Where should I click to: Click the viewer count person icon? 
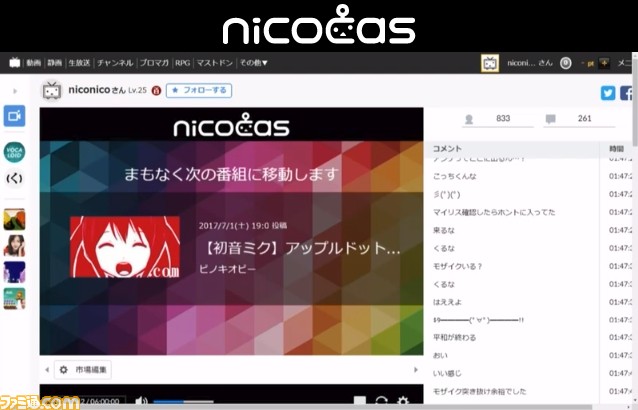(469, 119)
